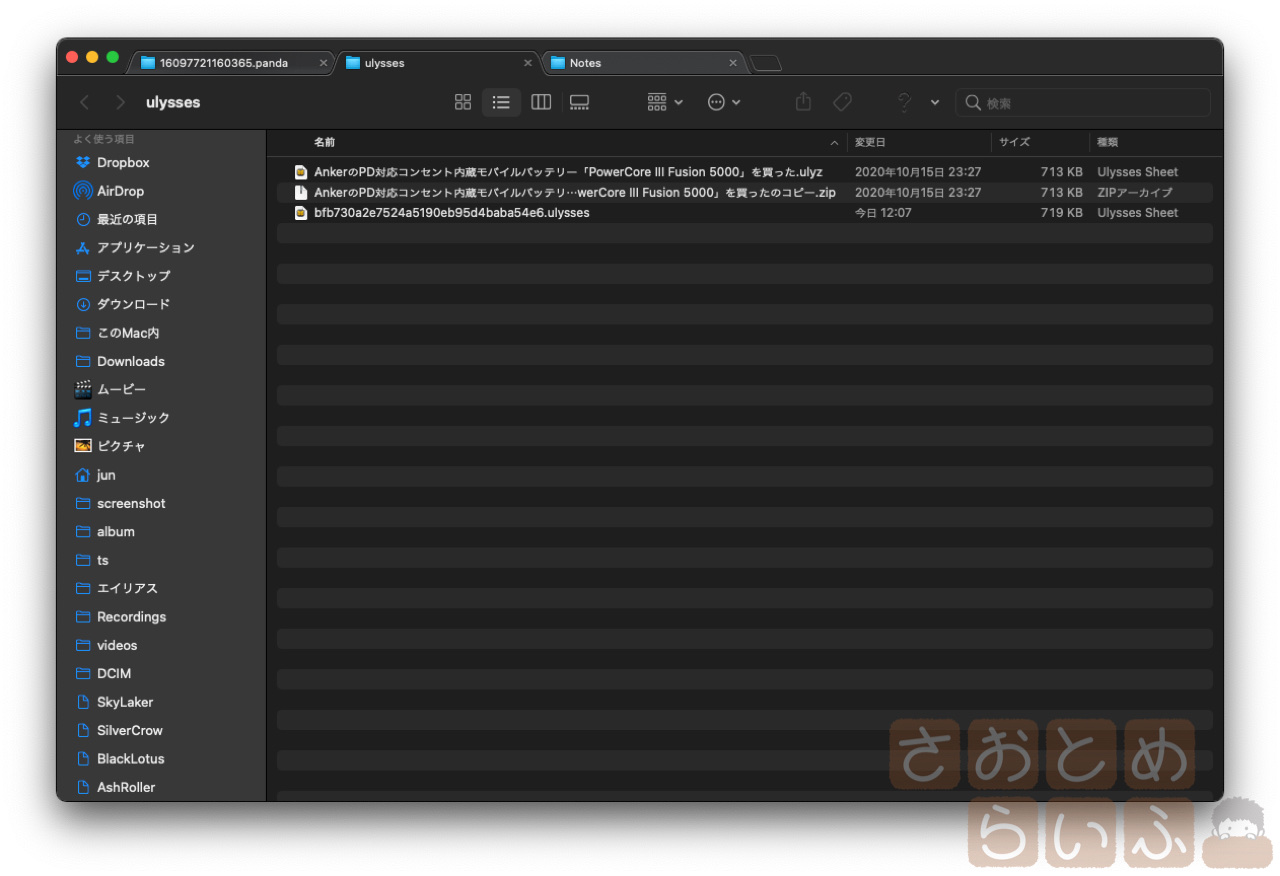
Task: Toggle the name column sort direction arrow
Action: click(x=834, y=142)
